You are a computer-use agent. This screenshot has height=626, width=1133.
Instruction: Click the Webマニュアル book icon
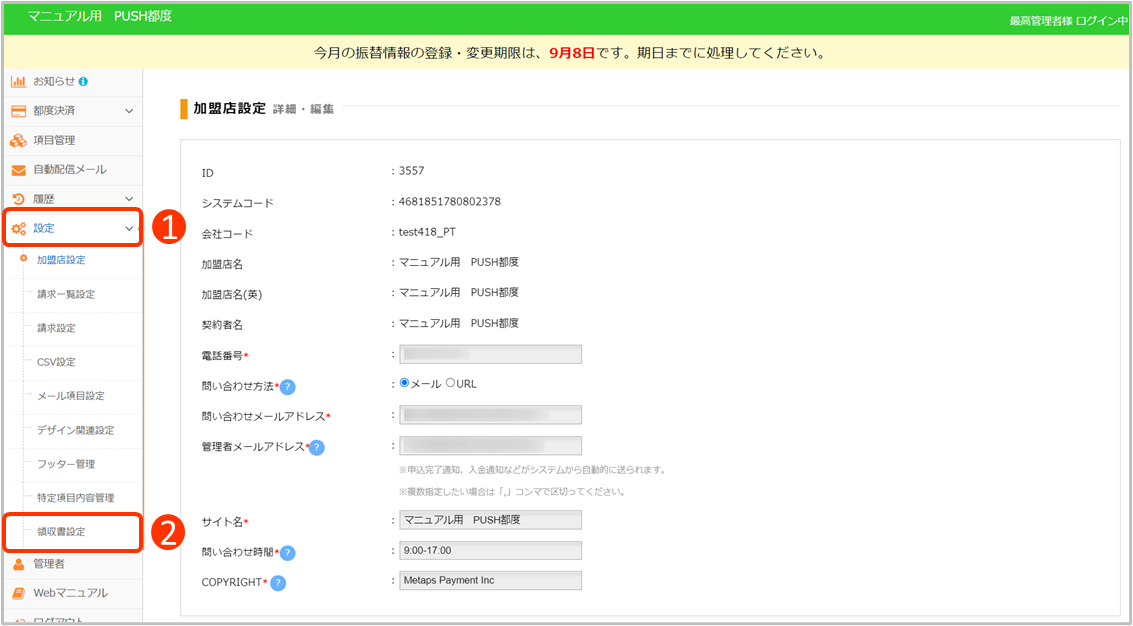pos(19,593)
